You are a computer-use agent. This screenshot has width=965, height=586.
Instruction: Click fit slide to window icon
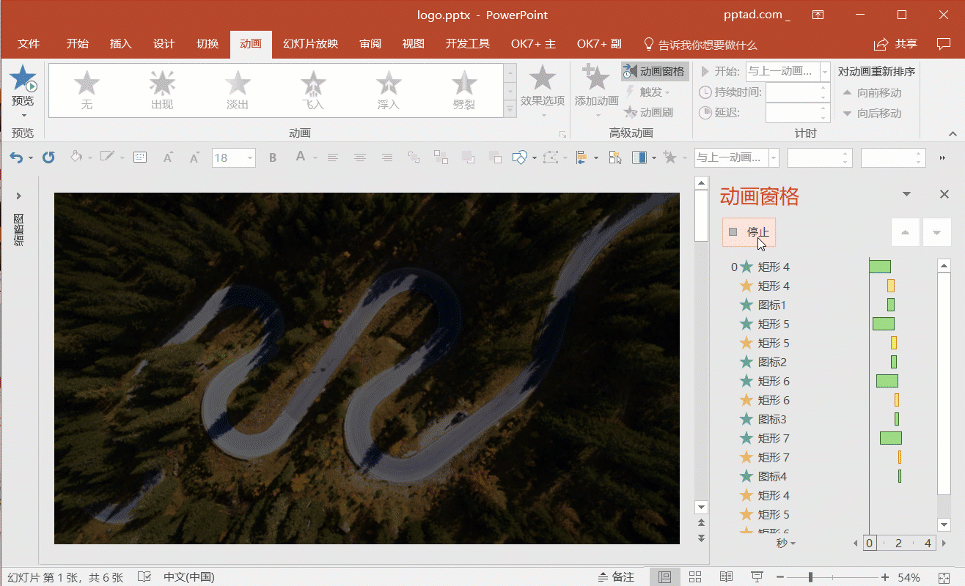942,577
